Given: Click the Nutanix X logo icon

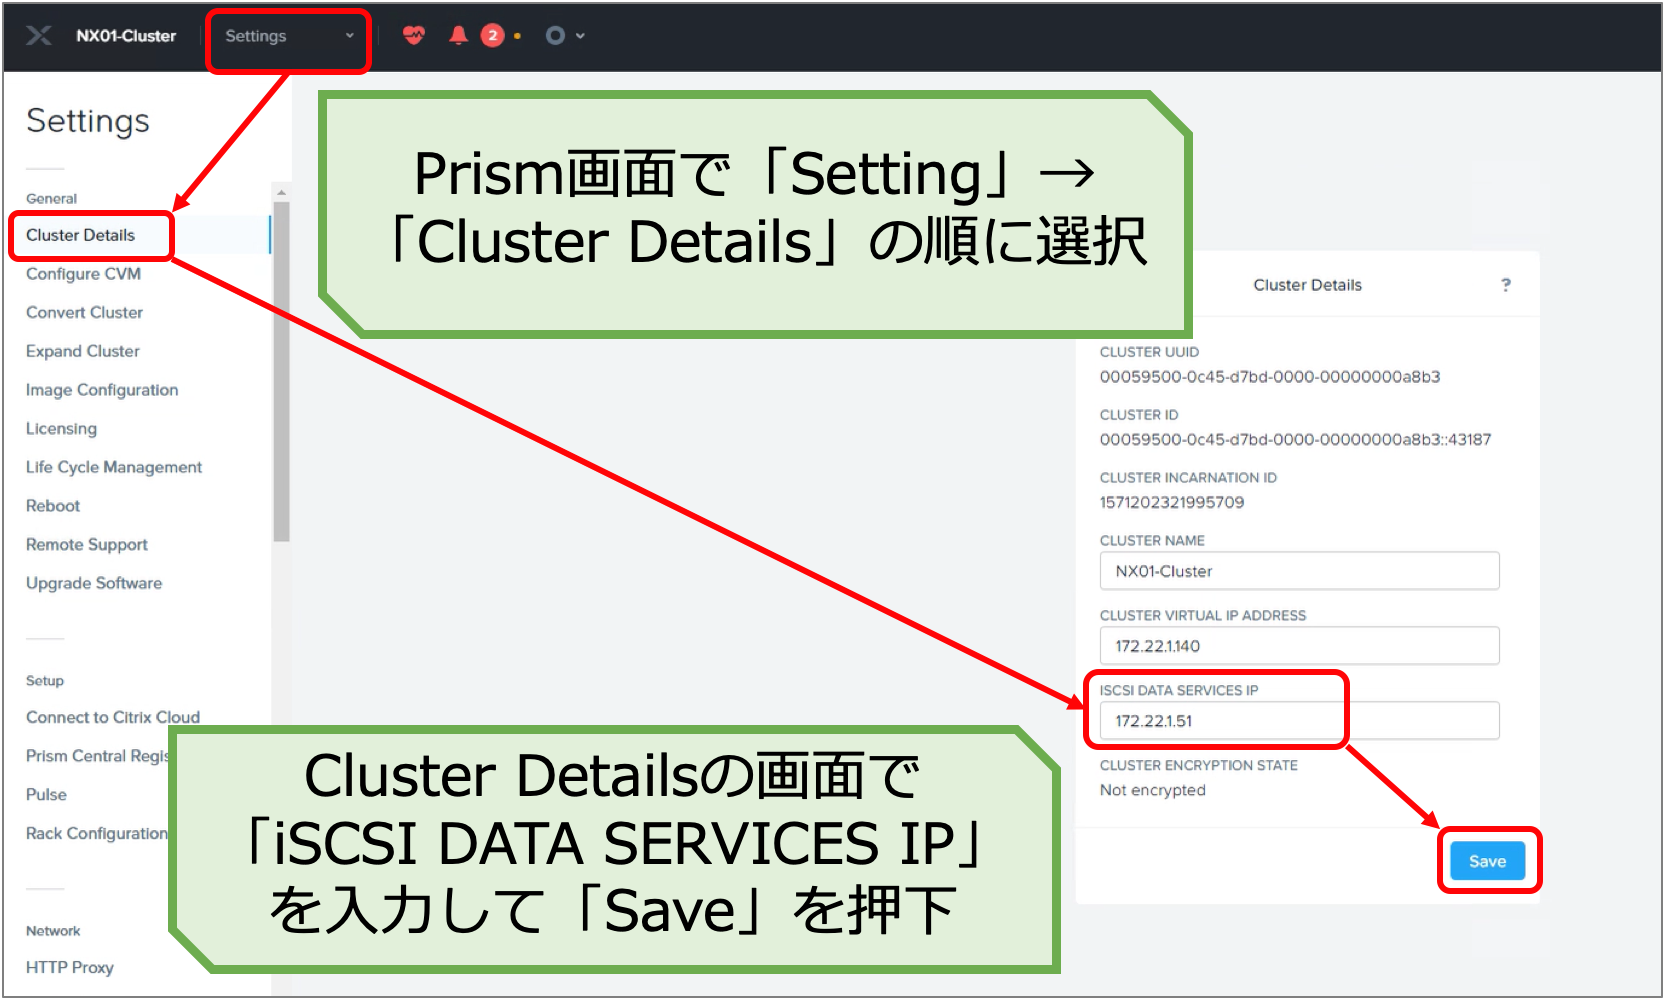Looking at the screenshot, I should (38, 36).
